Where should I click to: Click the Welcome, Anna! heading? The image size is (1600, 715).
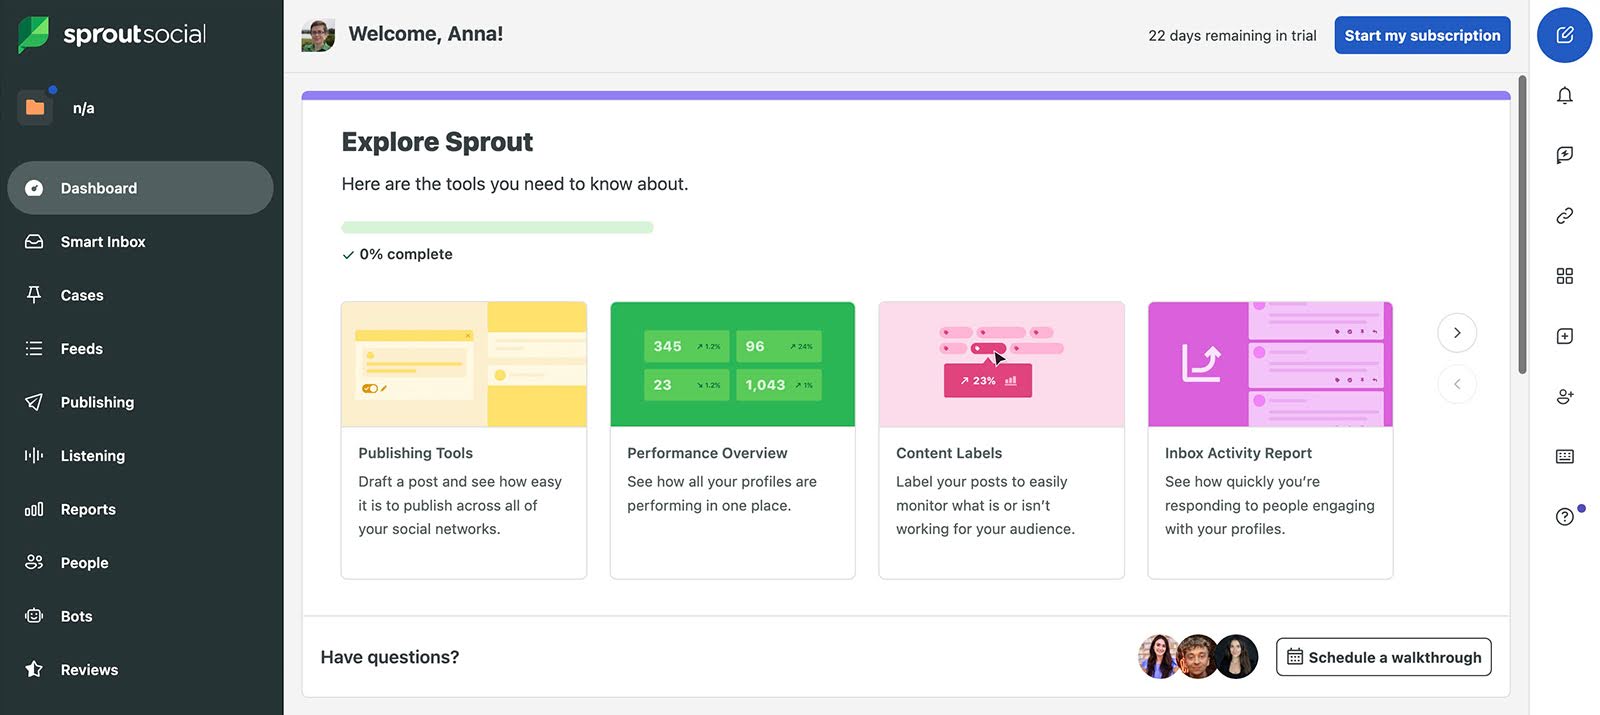pyautogui.click(x=426, y=34)
